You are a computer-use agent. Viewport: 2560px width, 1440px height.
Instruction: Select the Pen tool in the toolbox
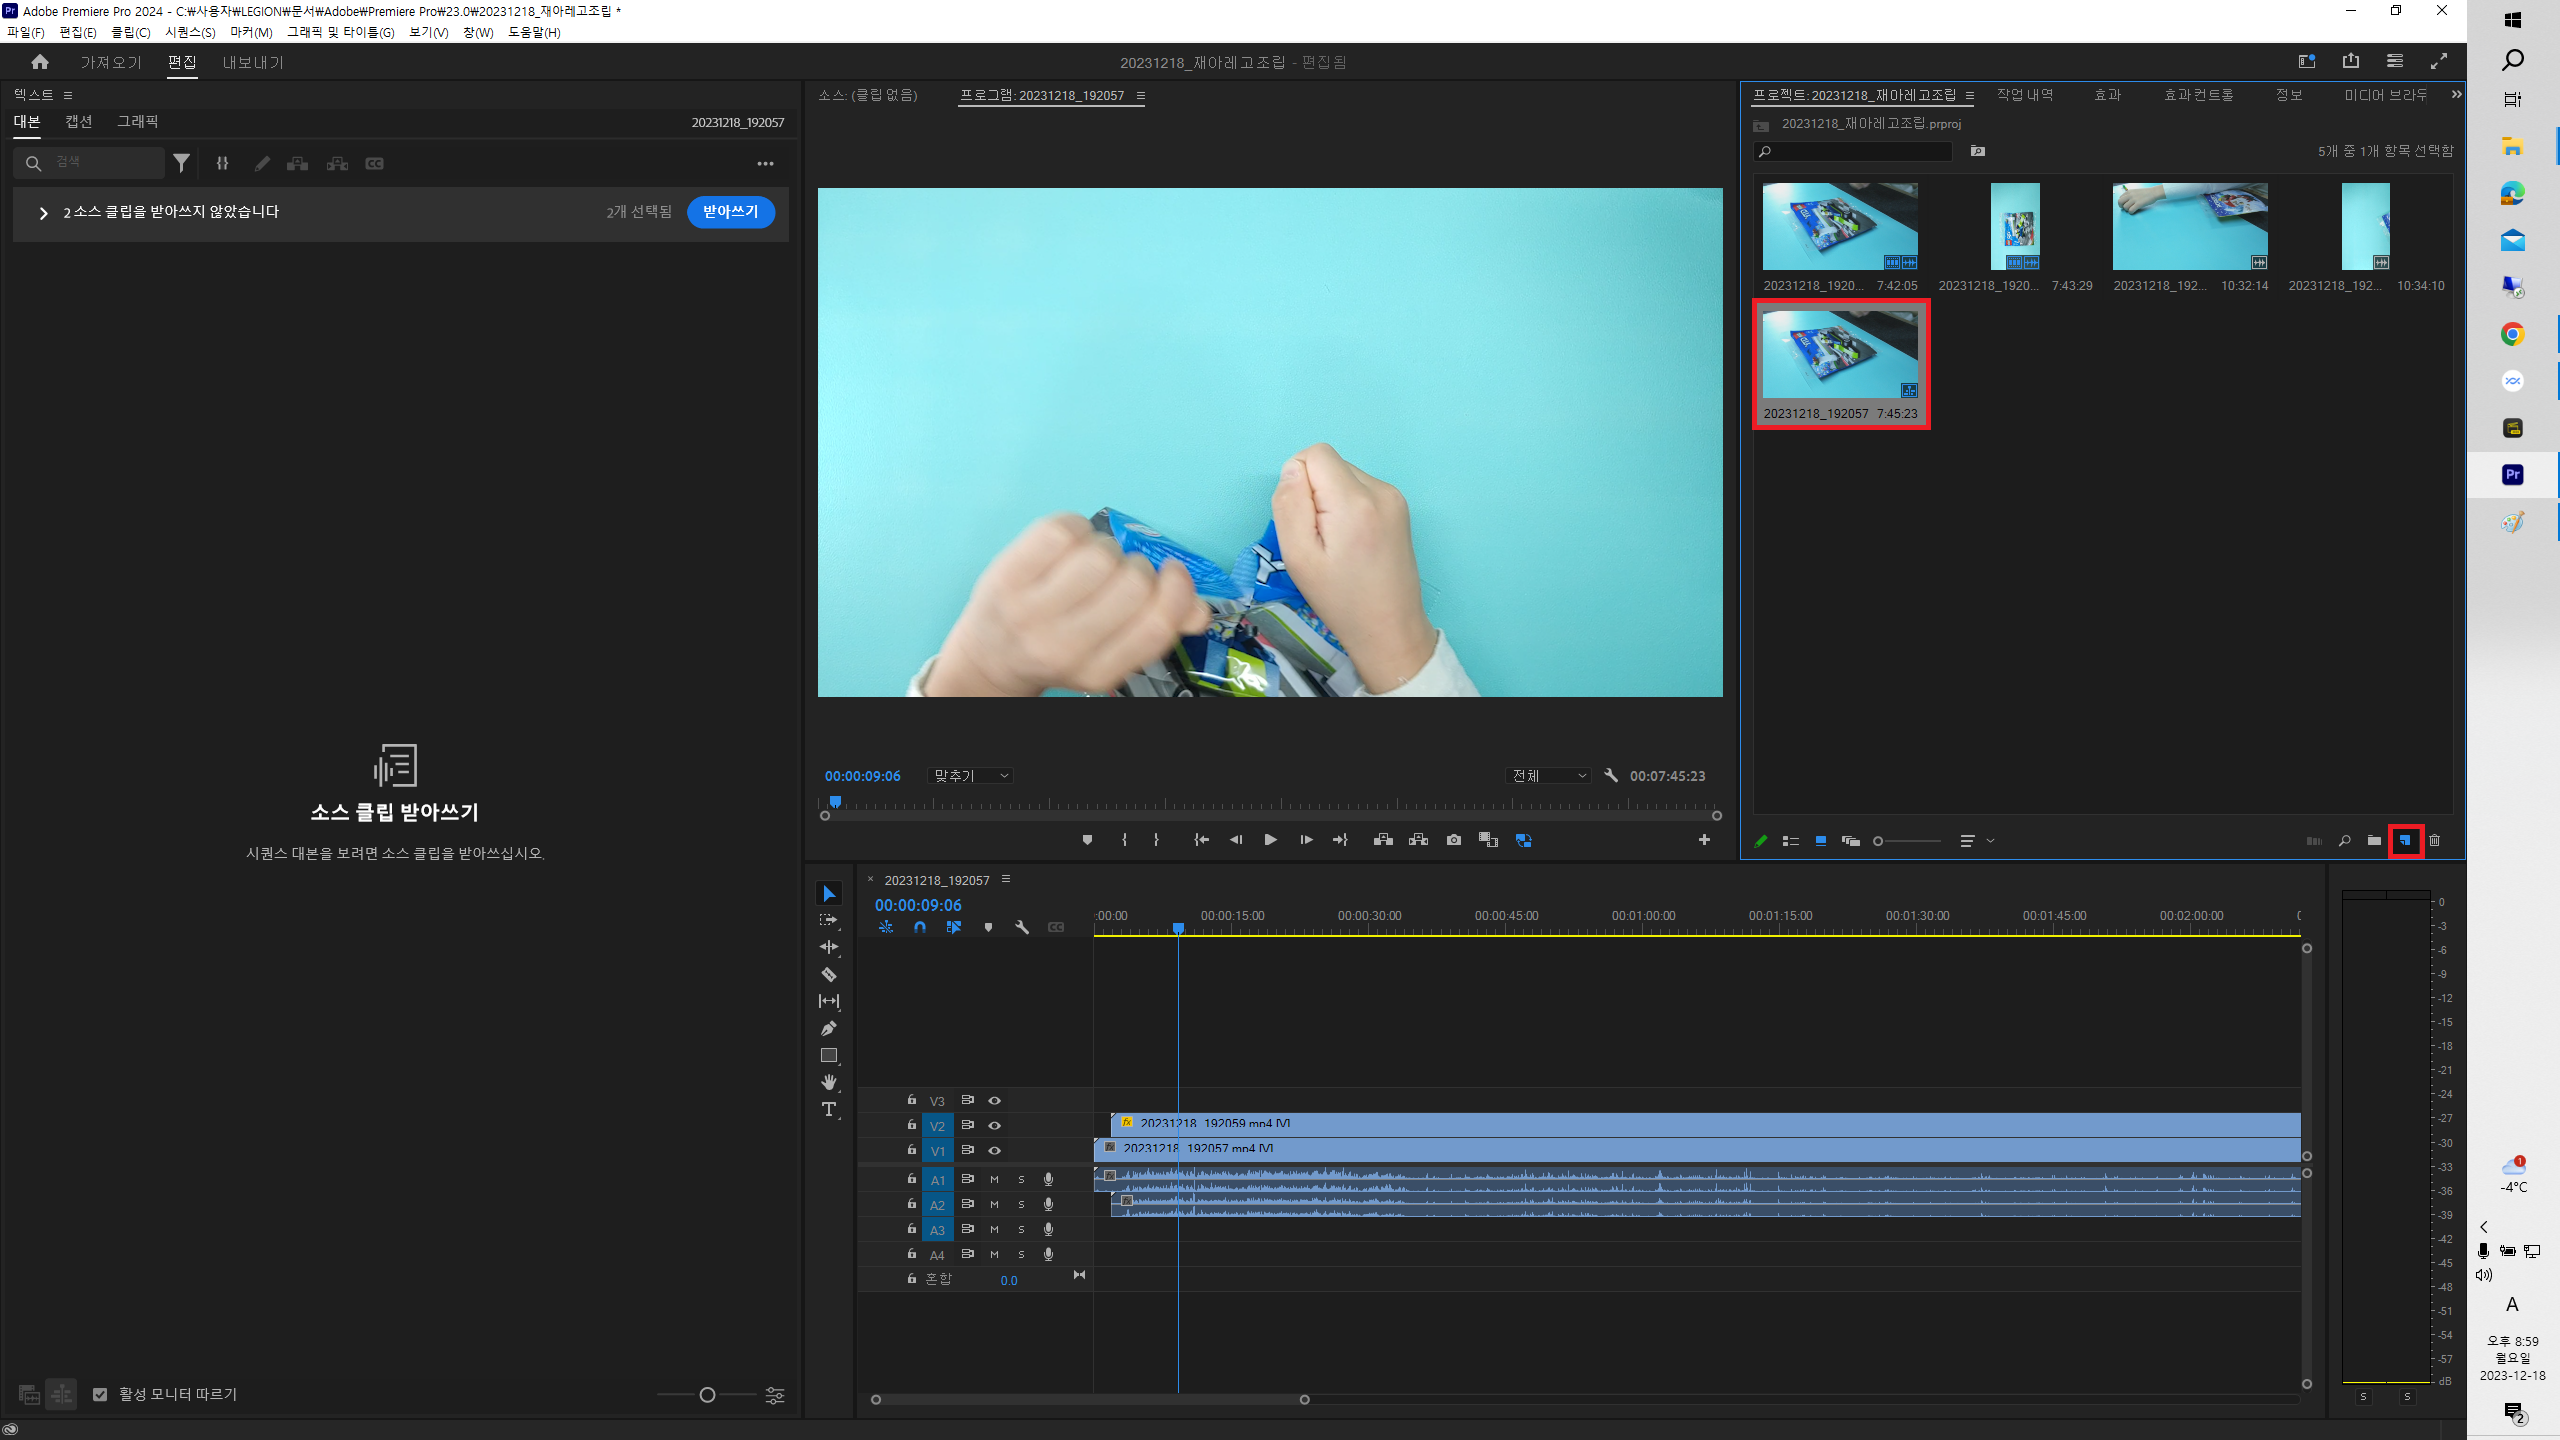828,1028
